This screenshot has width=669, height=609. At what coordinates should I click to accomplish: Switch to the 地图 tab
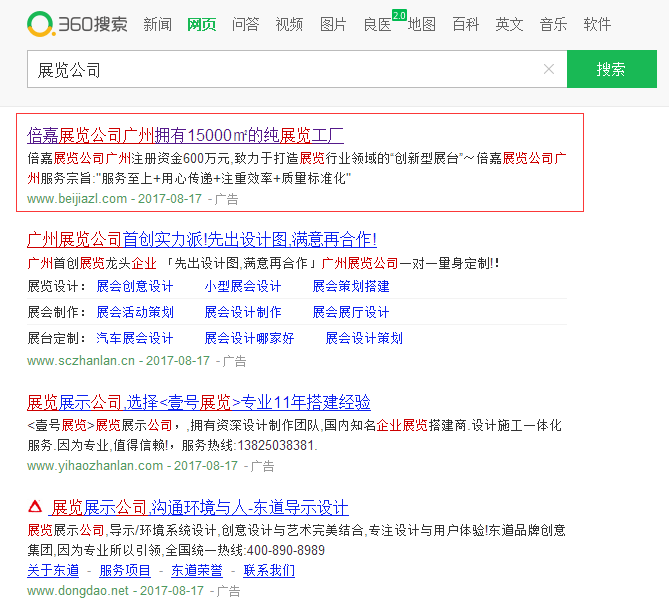(421, 24)
